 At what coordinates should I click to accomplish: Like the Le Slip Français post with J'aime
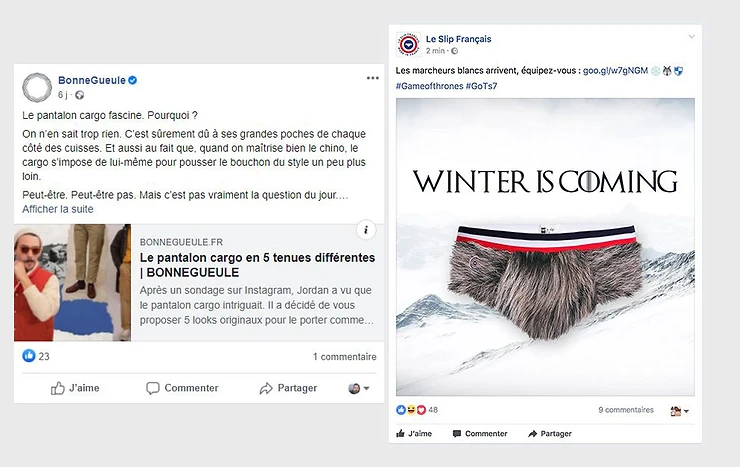[414, 434]
